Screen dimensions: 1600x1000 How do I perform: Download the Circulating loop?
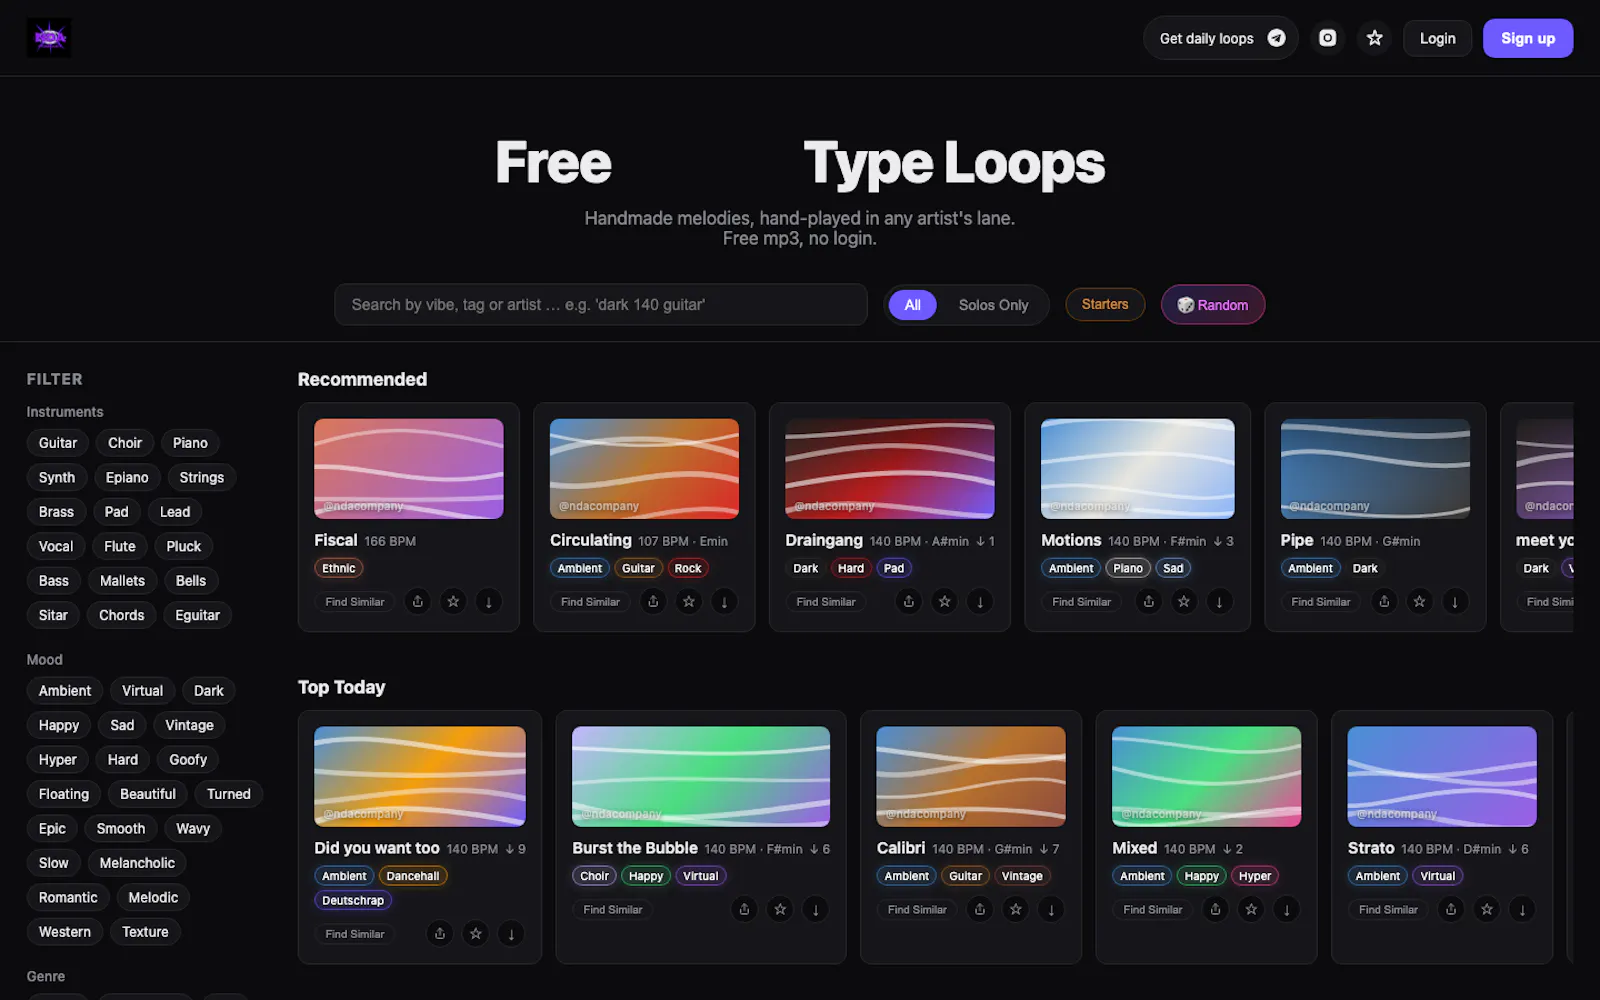[x=724, y=601]
